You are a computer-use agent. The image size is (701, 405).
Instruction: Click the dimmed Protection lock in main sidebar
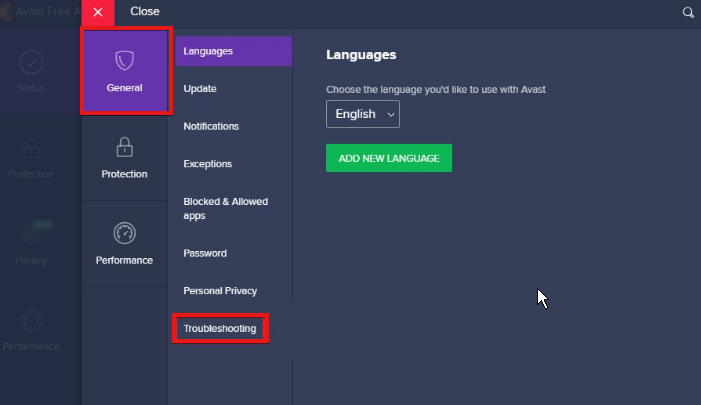31,149
